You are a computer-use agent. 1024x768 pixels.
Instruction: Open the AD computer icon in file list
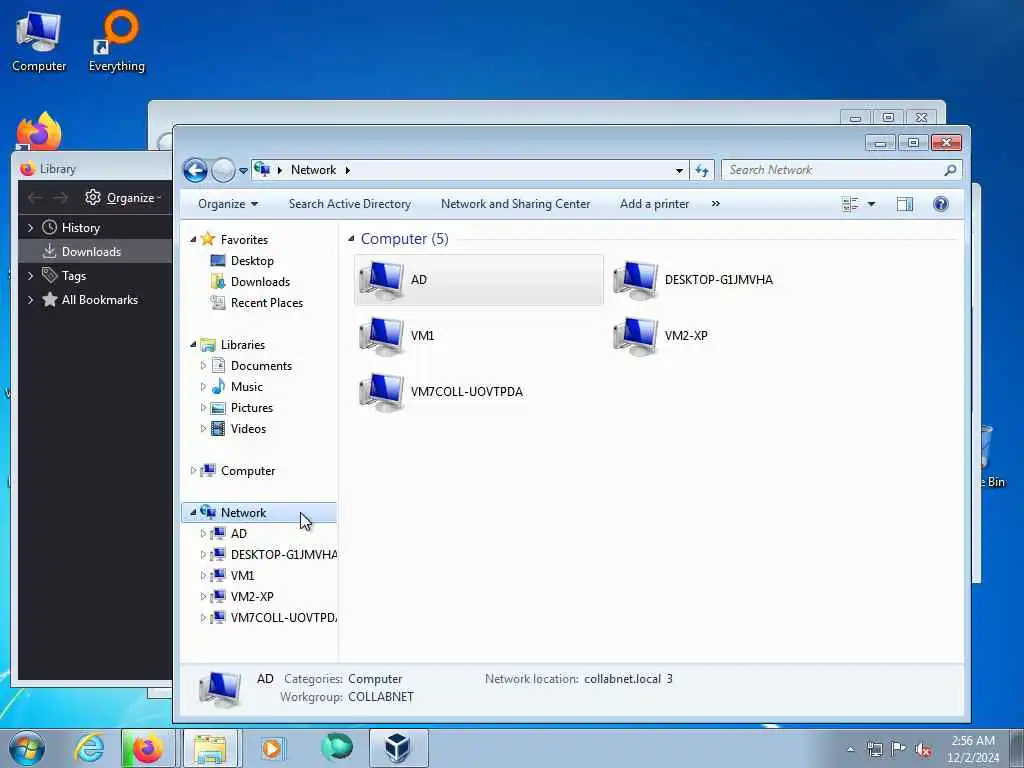(x=381, y=280)
